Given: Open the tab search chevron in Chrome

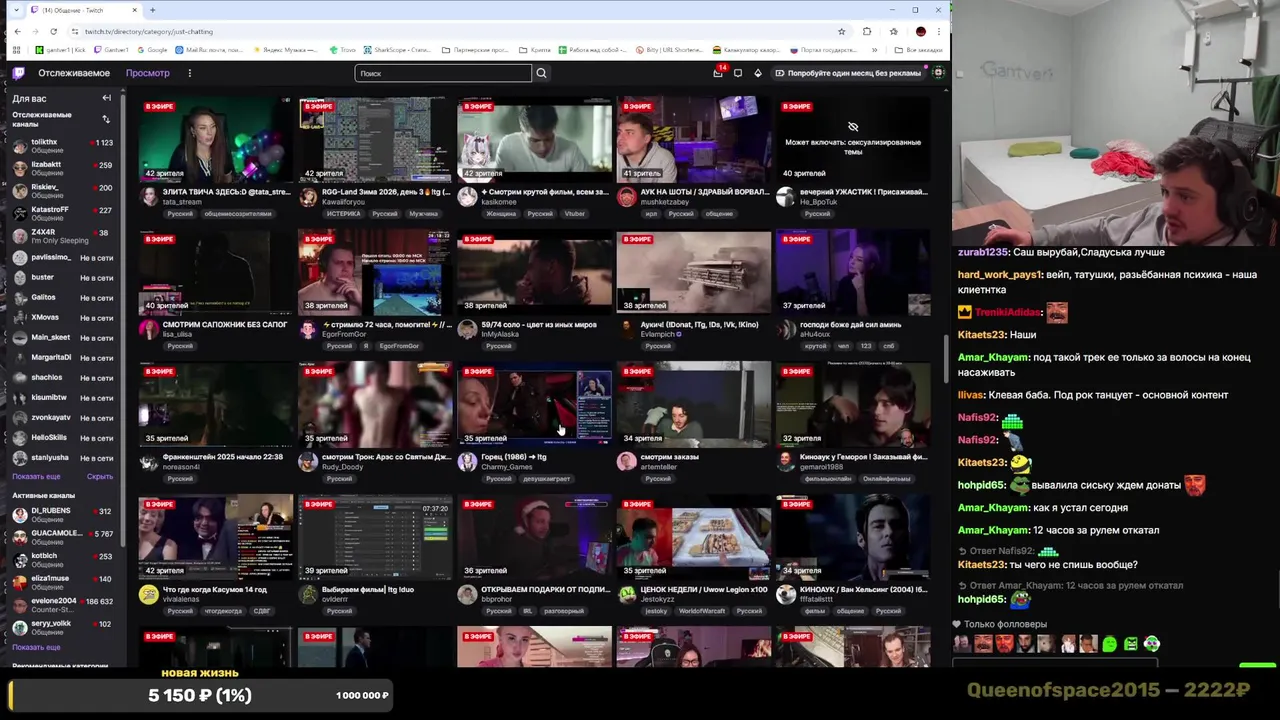Looking at the screenshot, I should click(17, 10).
